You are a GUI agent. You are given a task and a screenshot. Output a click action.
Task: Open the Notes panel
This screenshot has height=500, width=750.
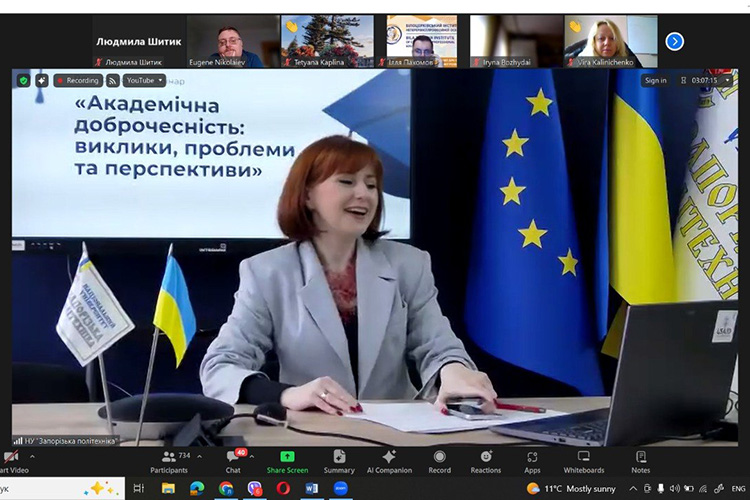pyautogui.click(x=640, y=461)
